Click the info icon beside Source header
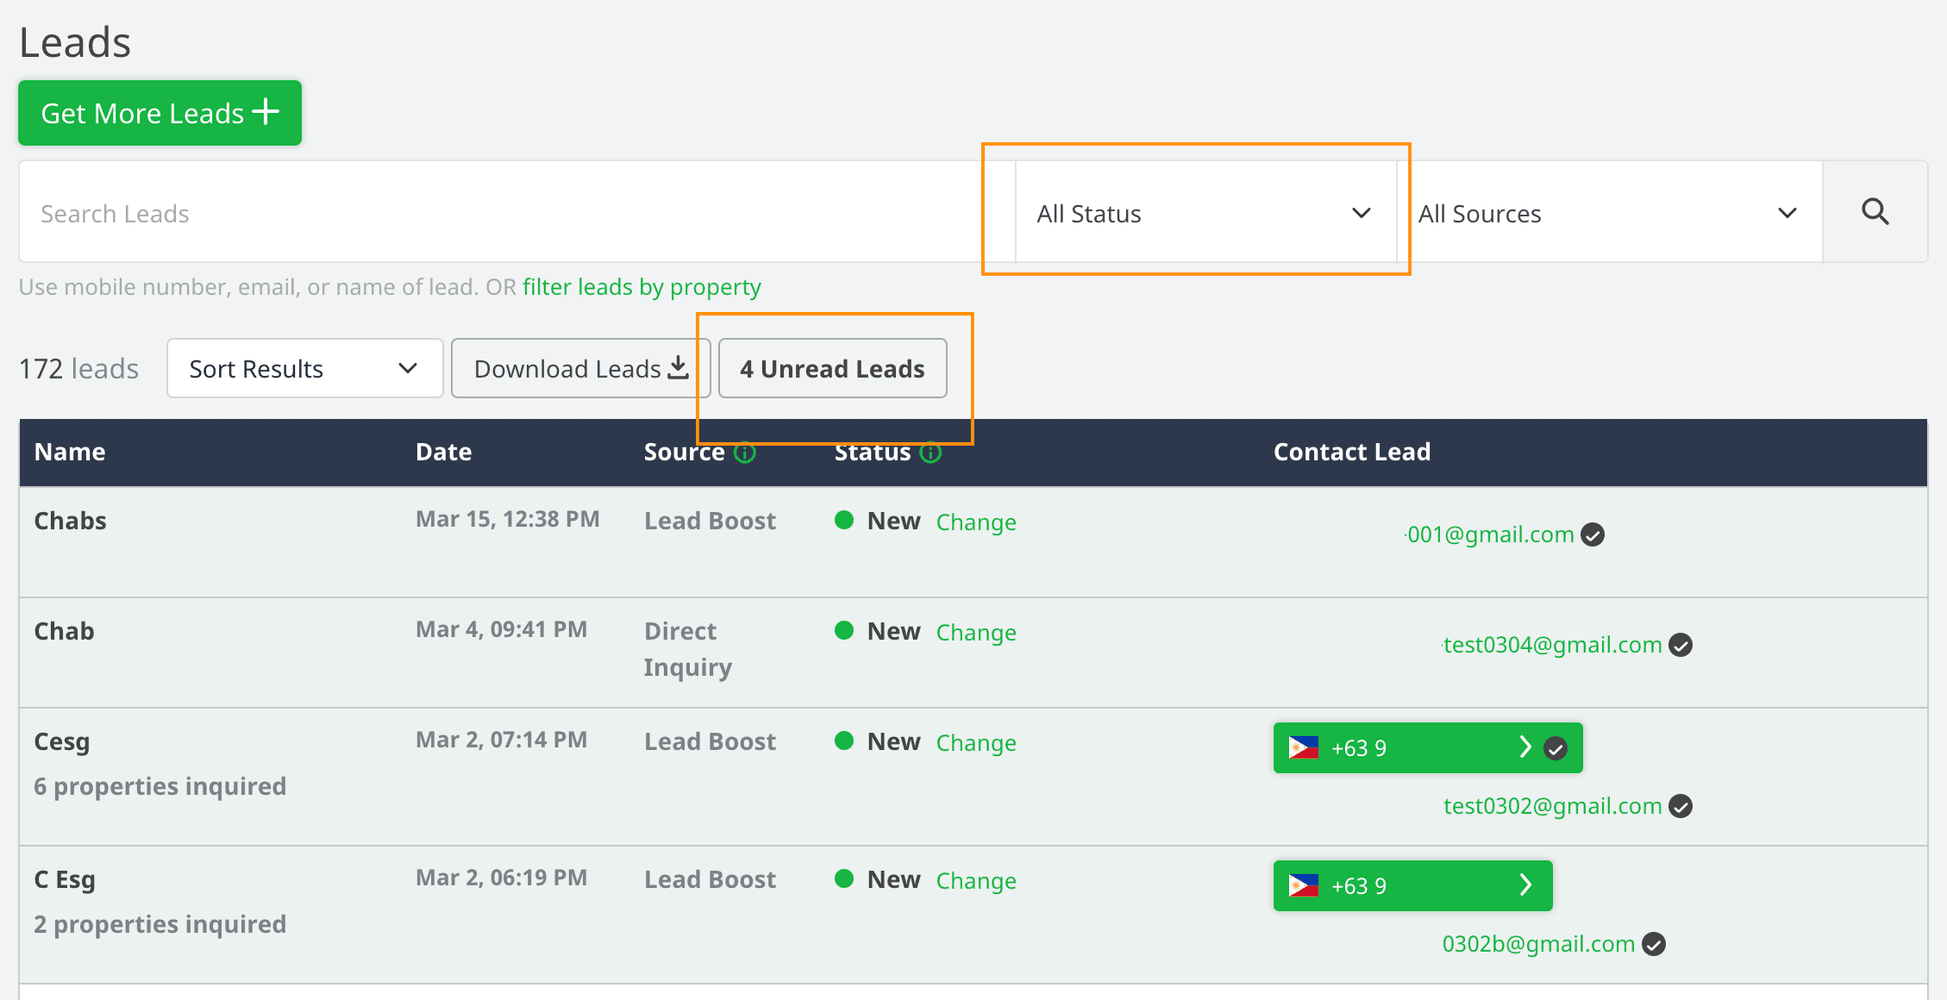This screenshot has height=1000, width=1947. [x=744, y=453]
